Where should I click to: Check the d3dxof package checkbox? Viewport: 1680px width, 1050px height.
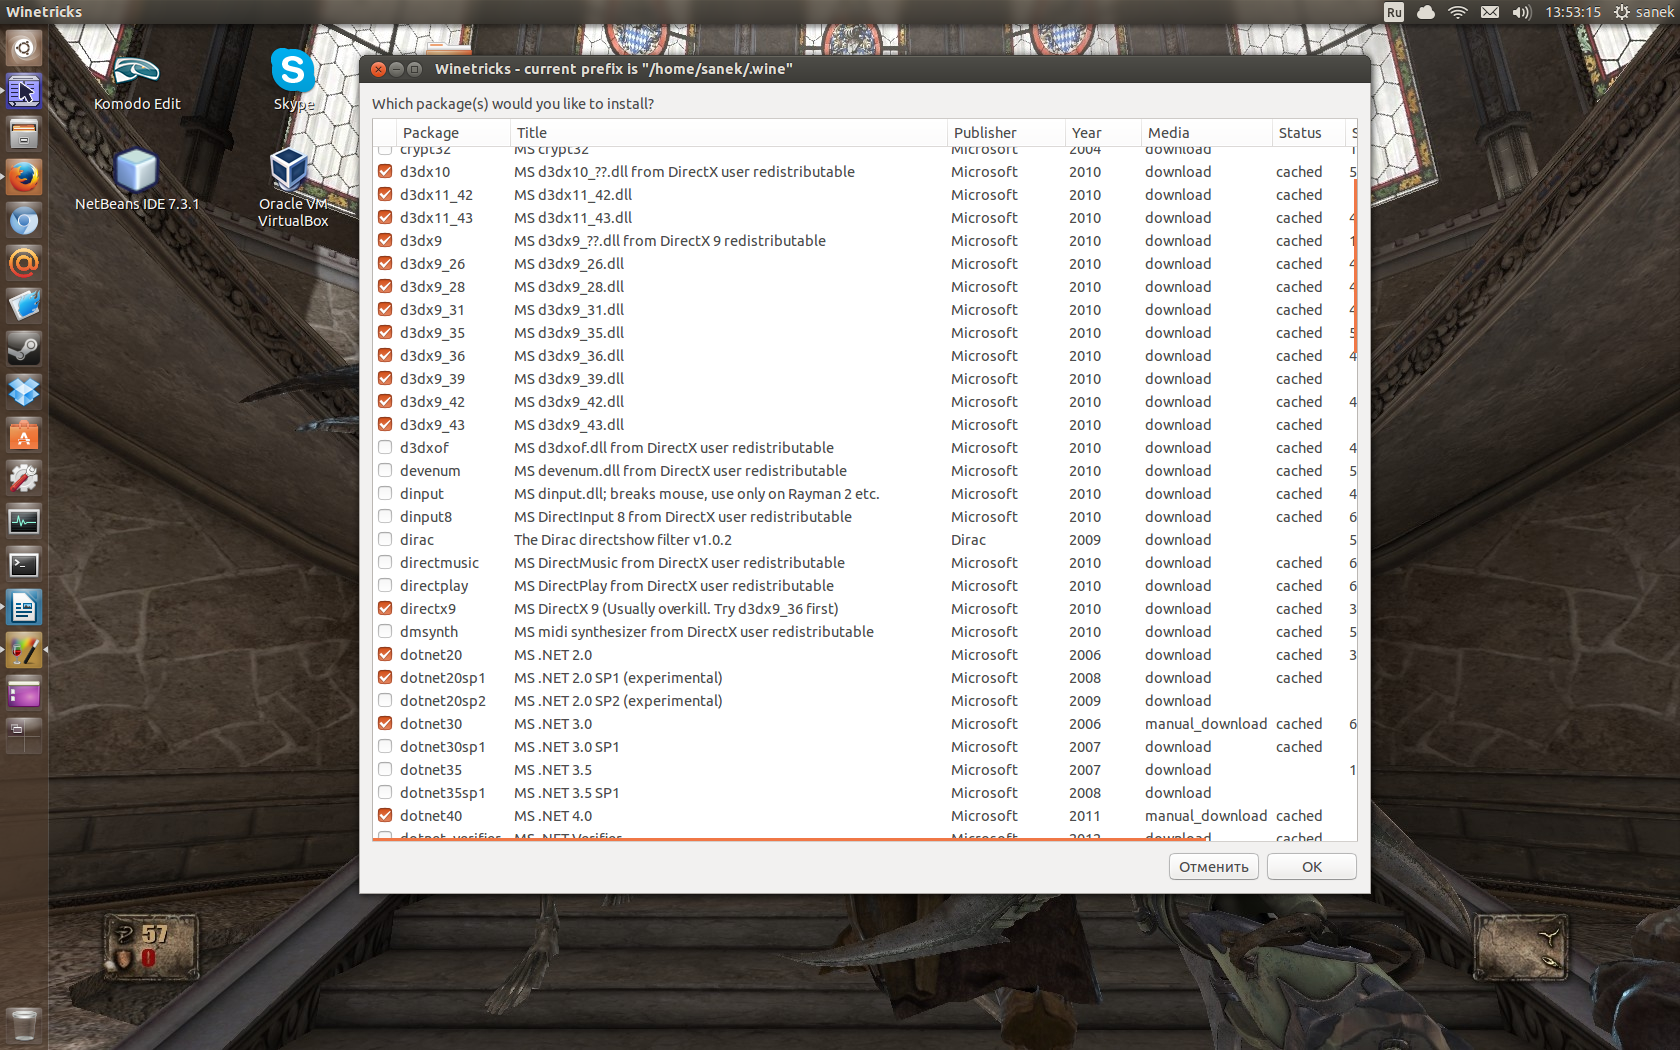point(385,447)
